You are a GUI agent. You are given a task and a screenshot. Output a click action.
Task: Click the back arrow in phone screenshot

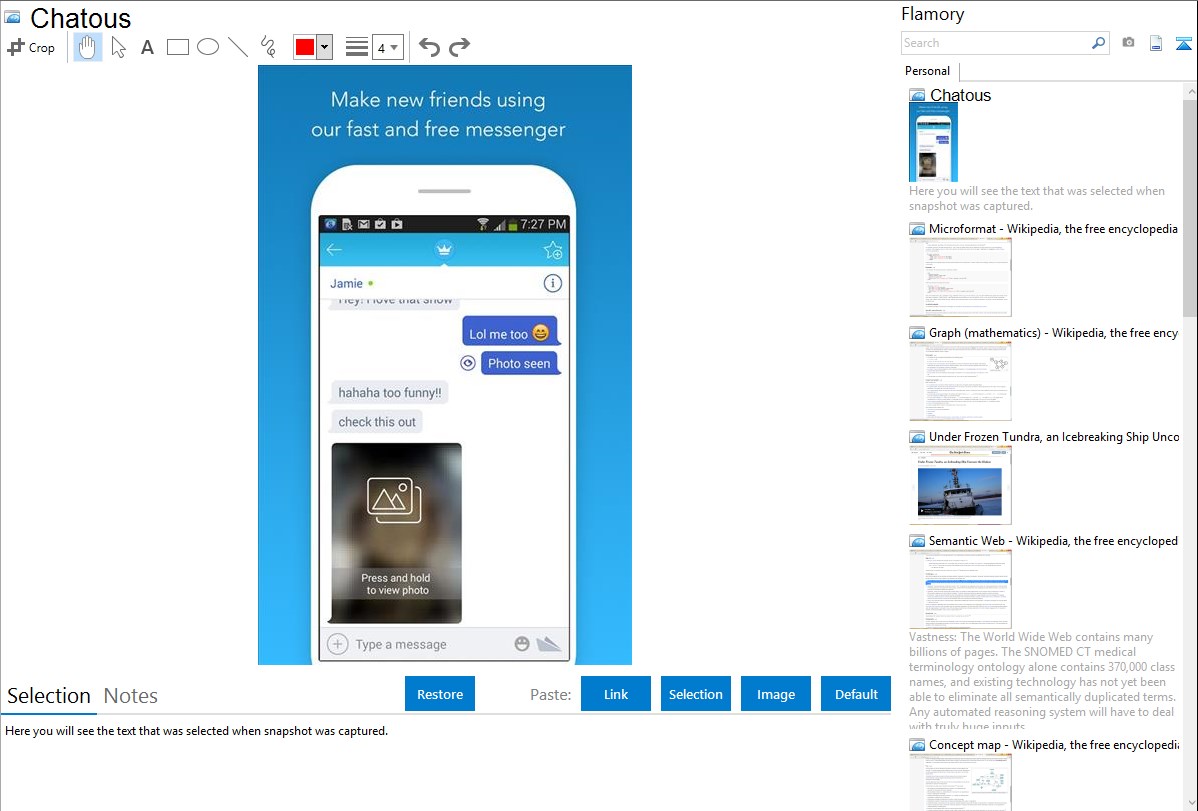[334, 250]
